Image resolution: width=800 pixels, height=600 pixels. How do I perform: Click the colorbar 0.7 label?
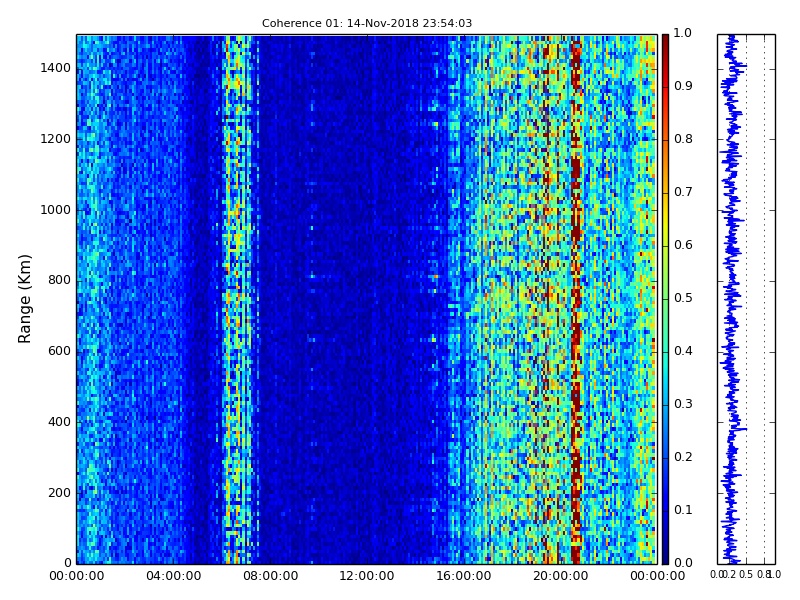tap(683, 192)
